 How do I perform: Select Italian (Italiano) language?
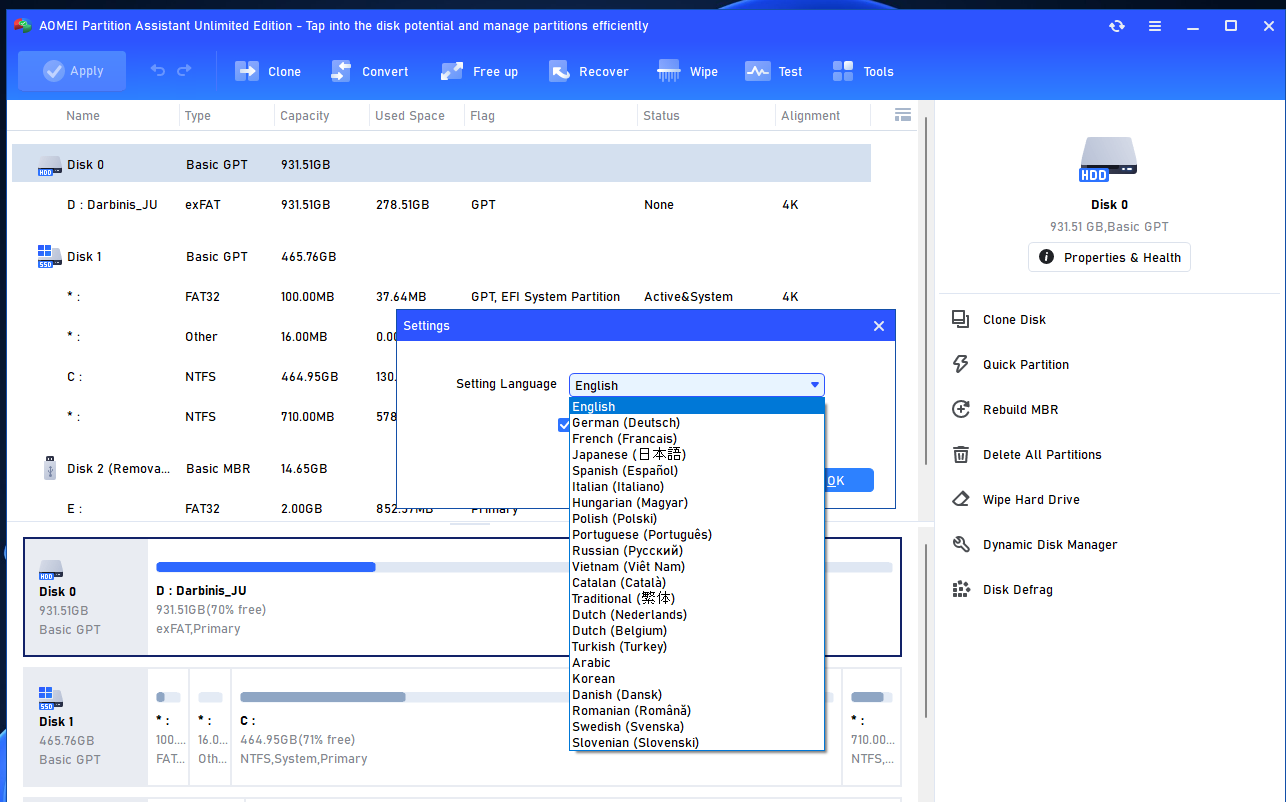coord(697,486)
